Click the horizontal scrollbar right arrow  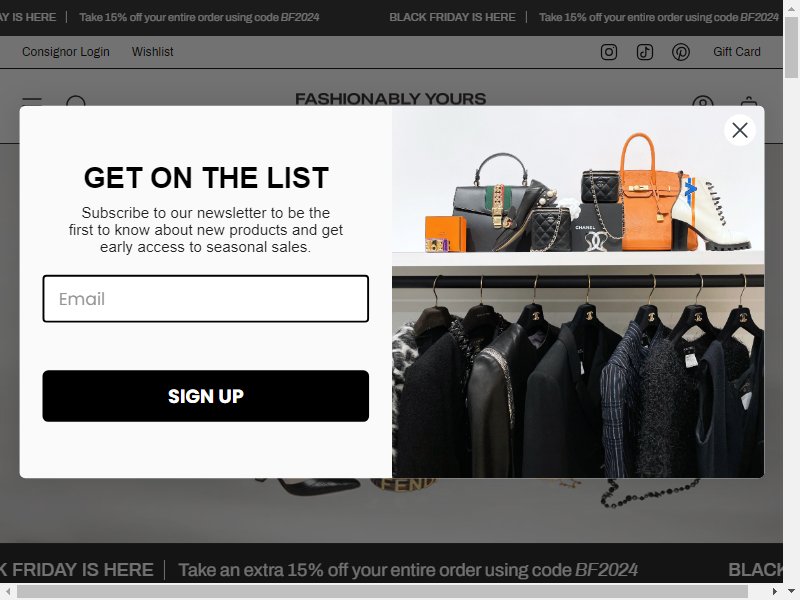click(774, 591)
